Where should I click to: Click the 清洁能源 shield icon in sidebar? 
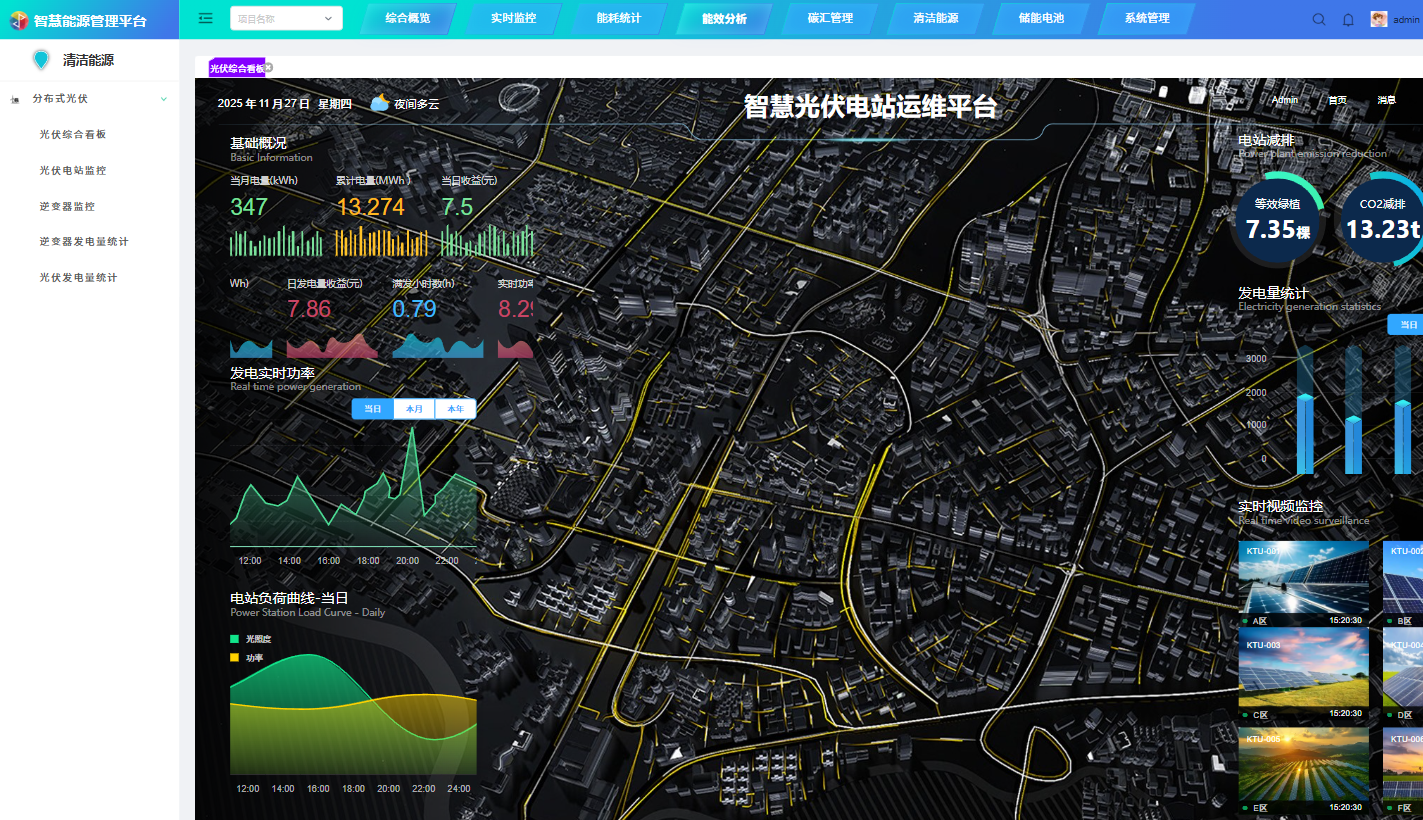41,60
